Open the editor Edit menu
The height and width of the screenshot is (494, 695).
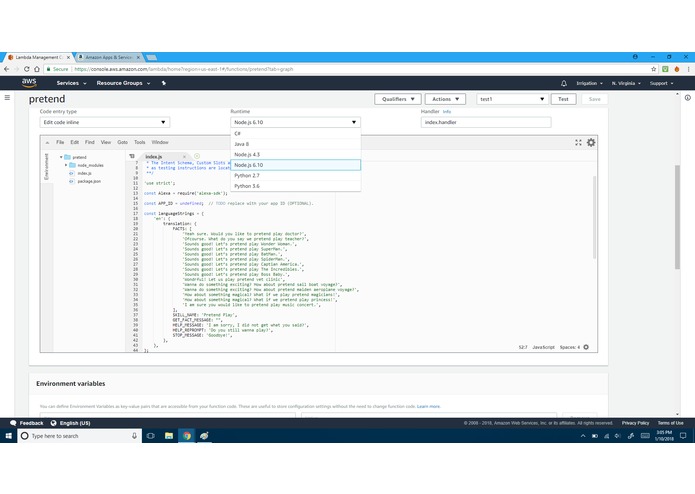(x=74, y=142)
